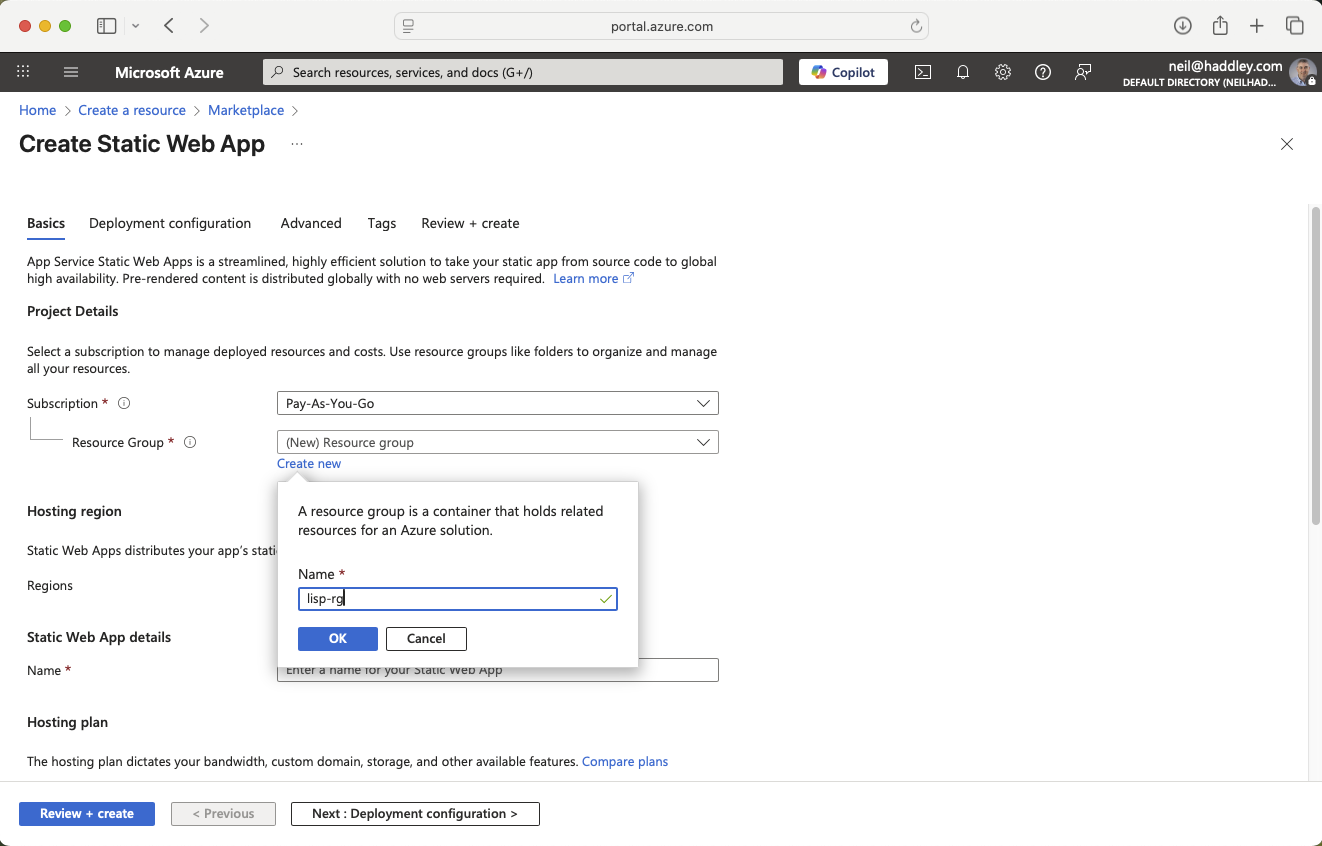Show the Resource Group info tooltip icon
This screenshot has width=1322, height=846.
point(190,442)
